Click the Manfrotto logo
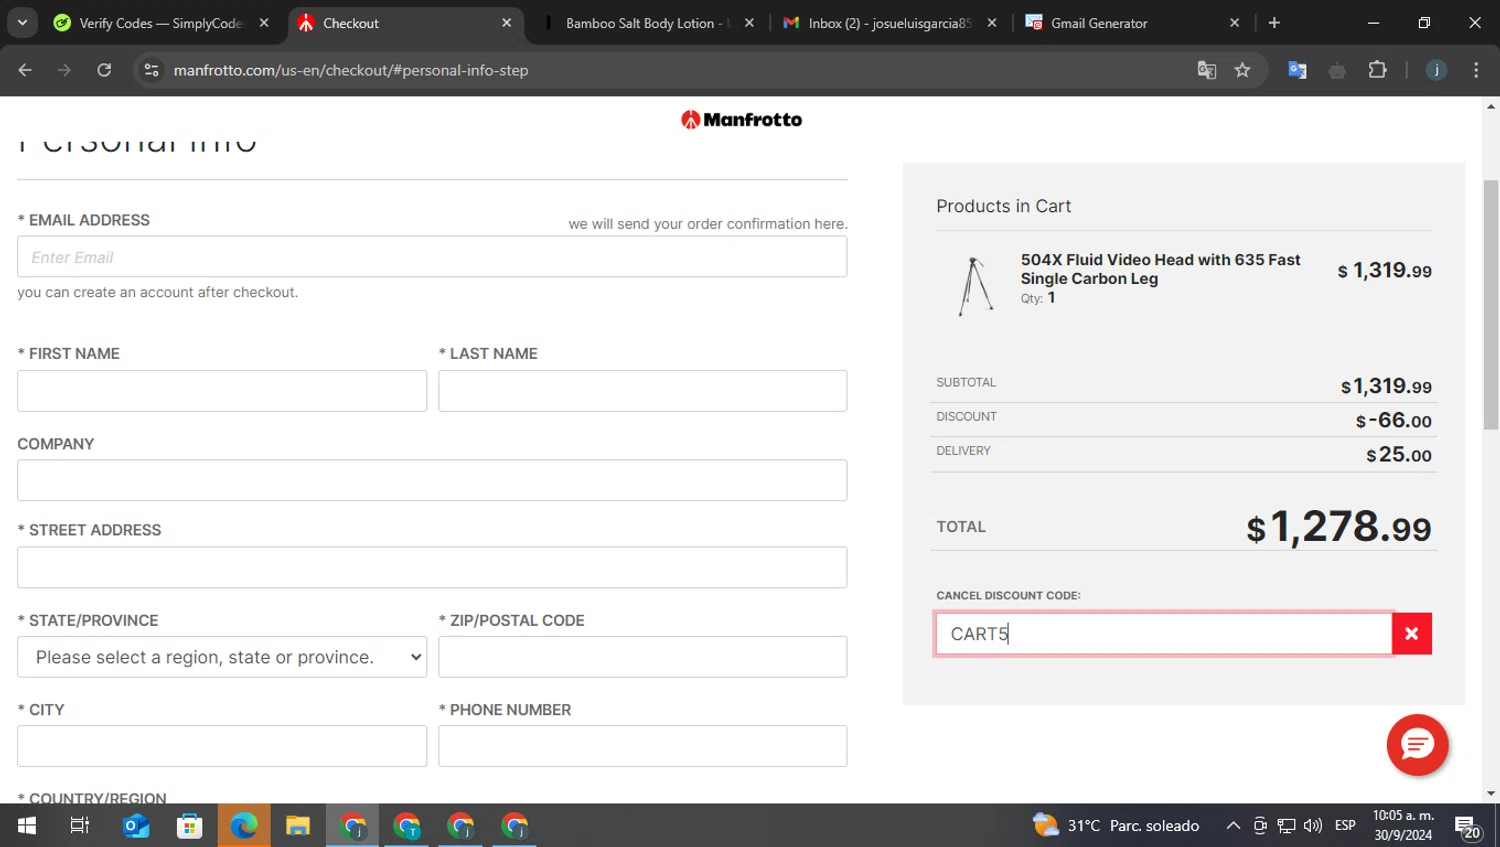Screen dimensions: 1500x847 741,120
